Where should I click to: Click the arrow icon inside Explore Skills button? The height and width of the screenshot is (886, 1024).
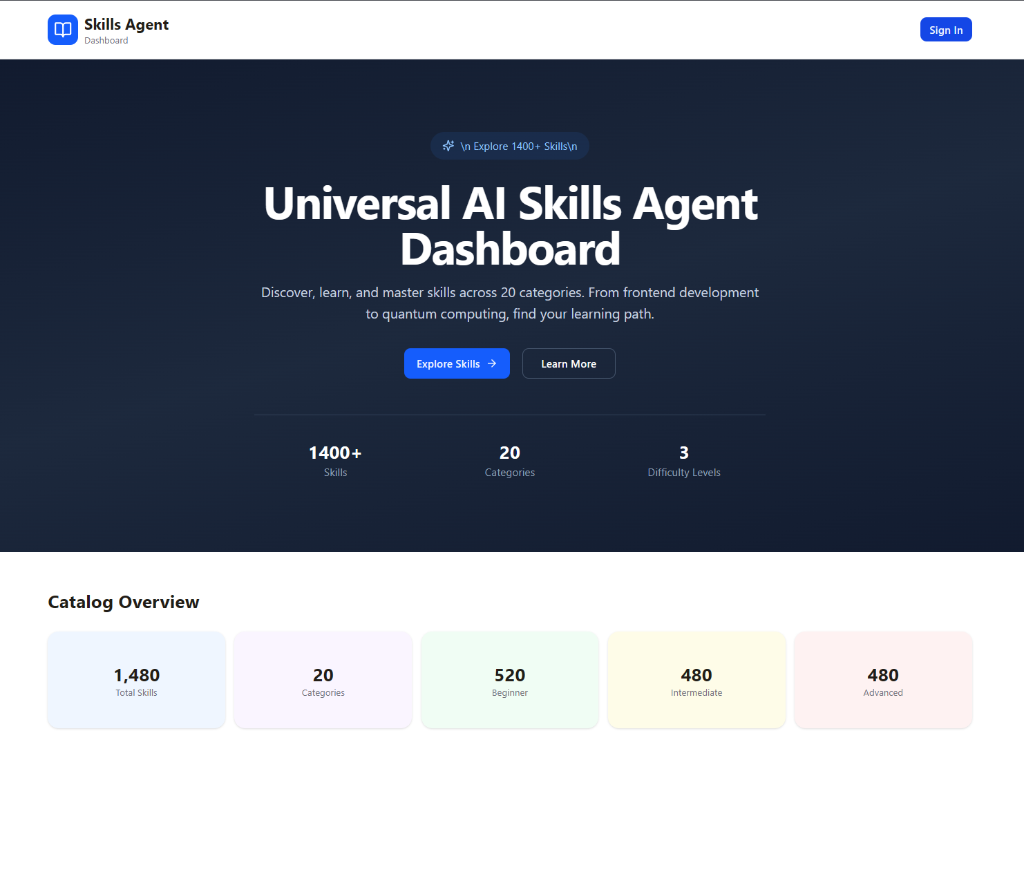(491, 363)
